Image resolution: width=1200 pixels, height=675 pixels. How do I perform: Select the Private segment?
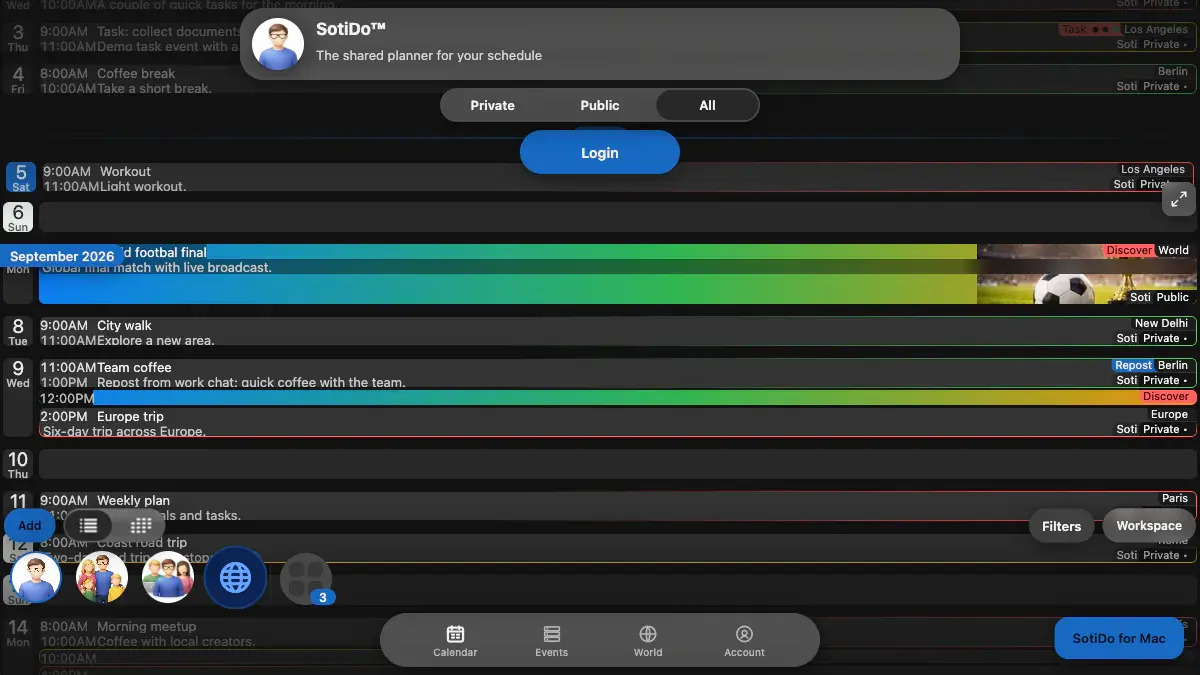pyautogui.click(x=493, y=105)
